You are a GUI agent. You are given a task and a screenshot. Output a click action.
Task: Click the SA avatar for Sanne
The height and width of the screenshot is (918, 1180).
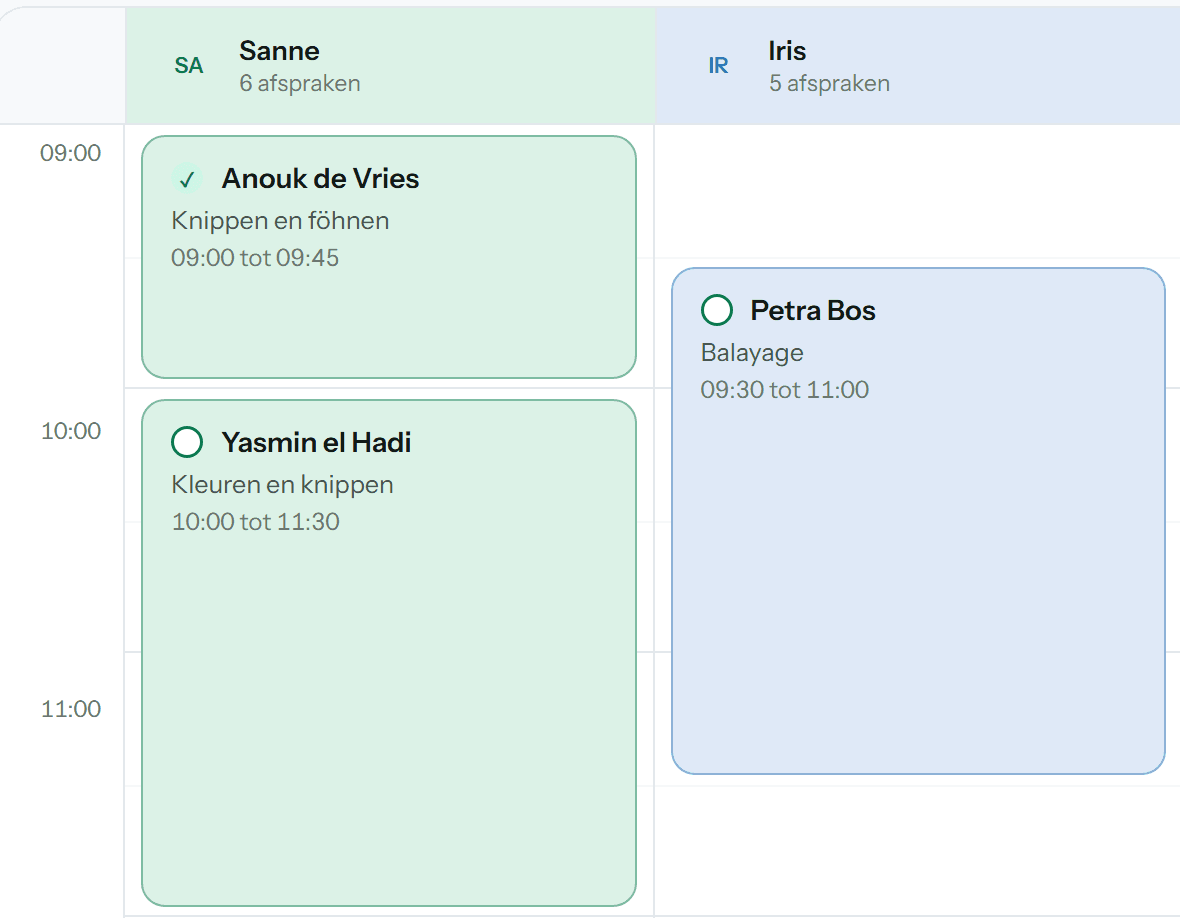coord(189,65)
